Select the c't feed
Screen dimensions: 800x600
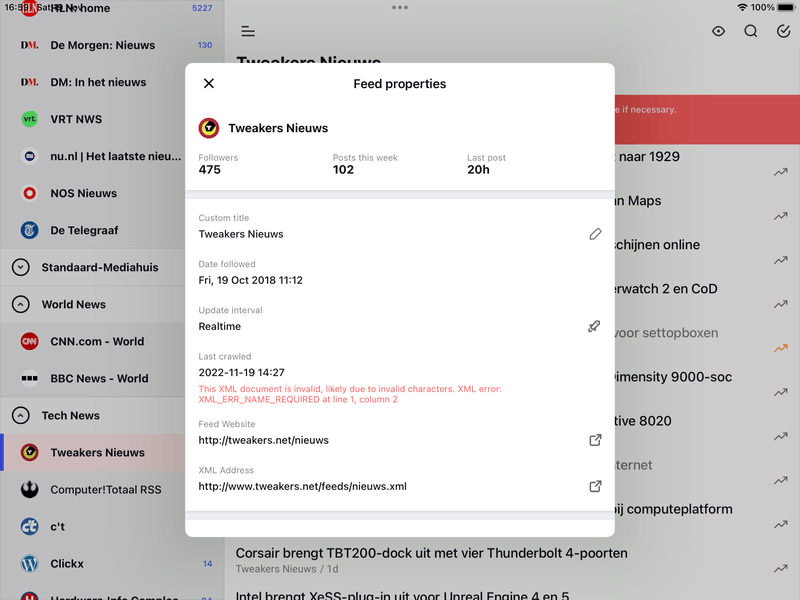(x=92, y=527)
